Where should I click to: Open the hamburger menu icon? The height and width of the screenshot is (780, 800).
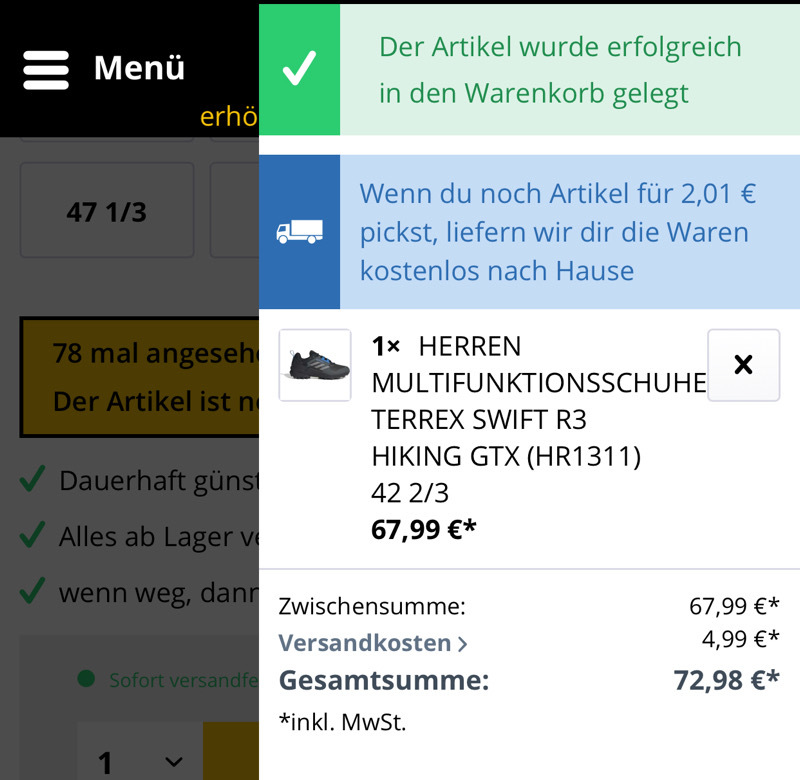(46, 70)
